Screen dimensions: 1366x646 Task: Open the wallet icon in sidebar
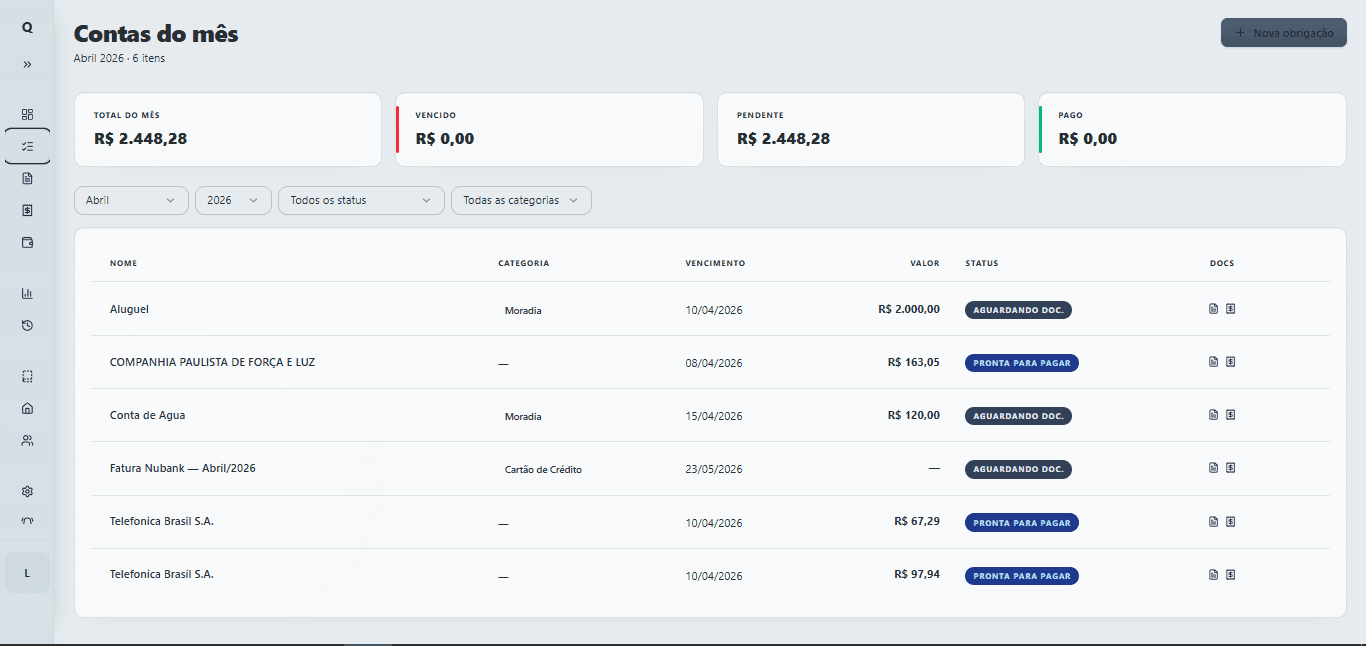point(27,242)
